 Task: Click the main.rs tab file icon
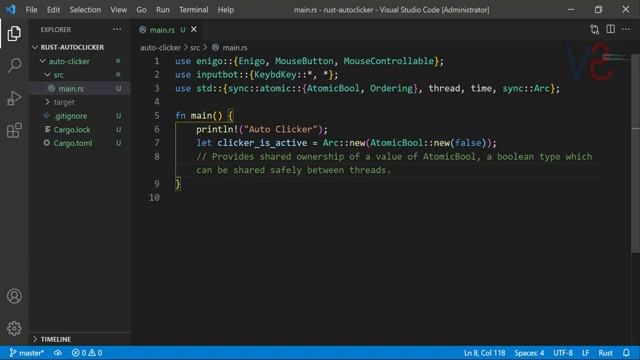click(142, 29)
